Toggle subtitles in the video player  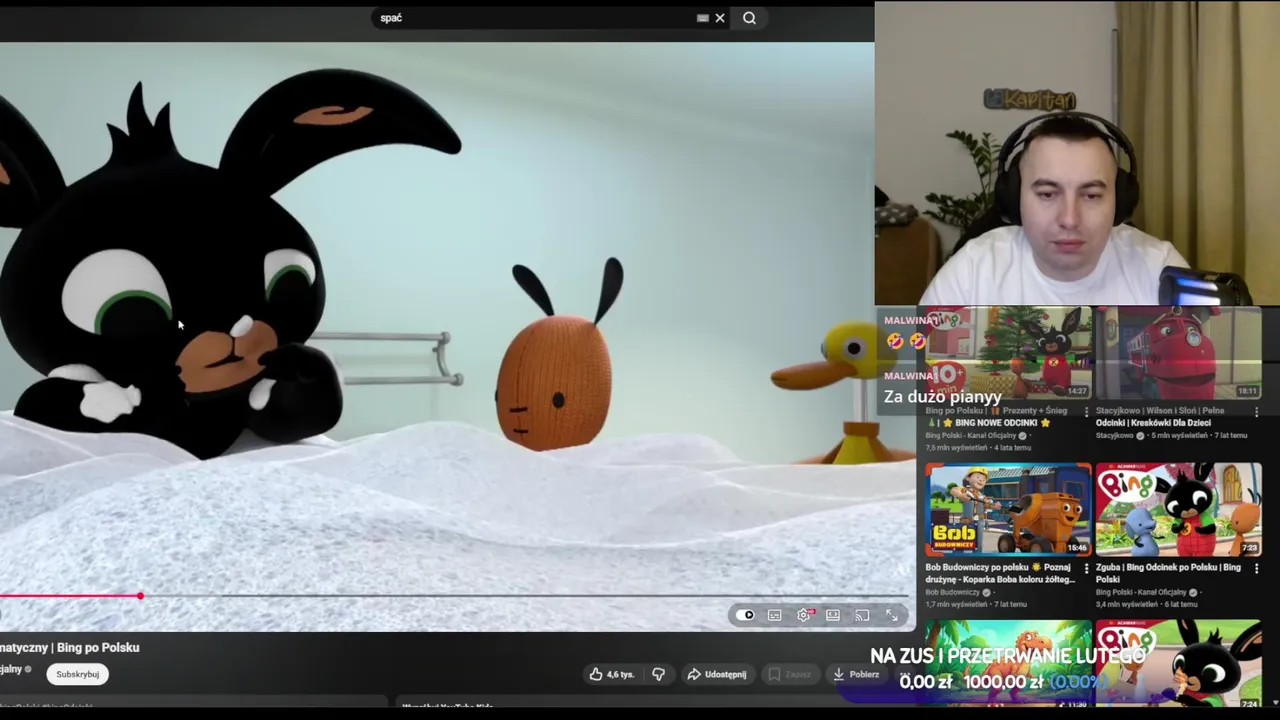775,615
